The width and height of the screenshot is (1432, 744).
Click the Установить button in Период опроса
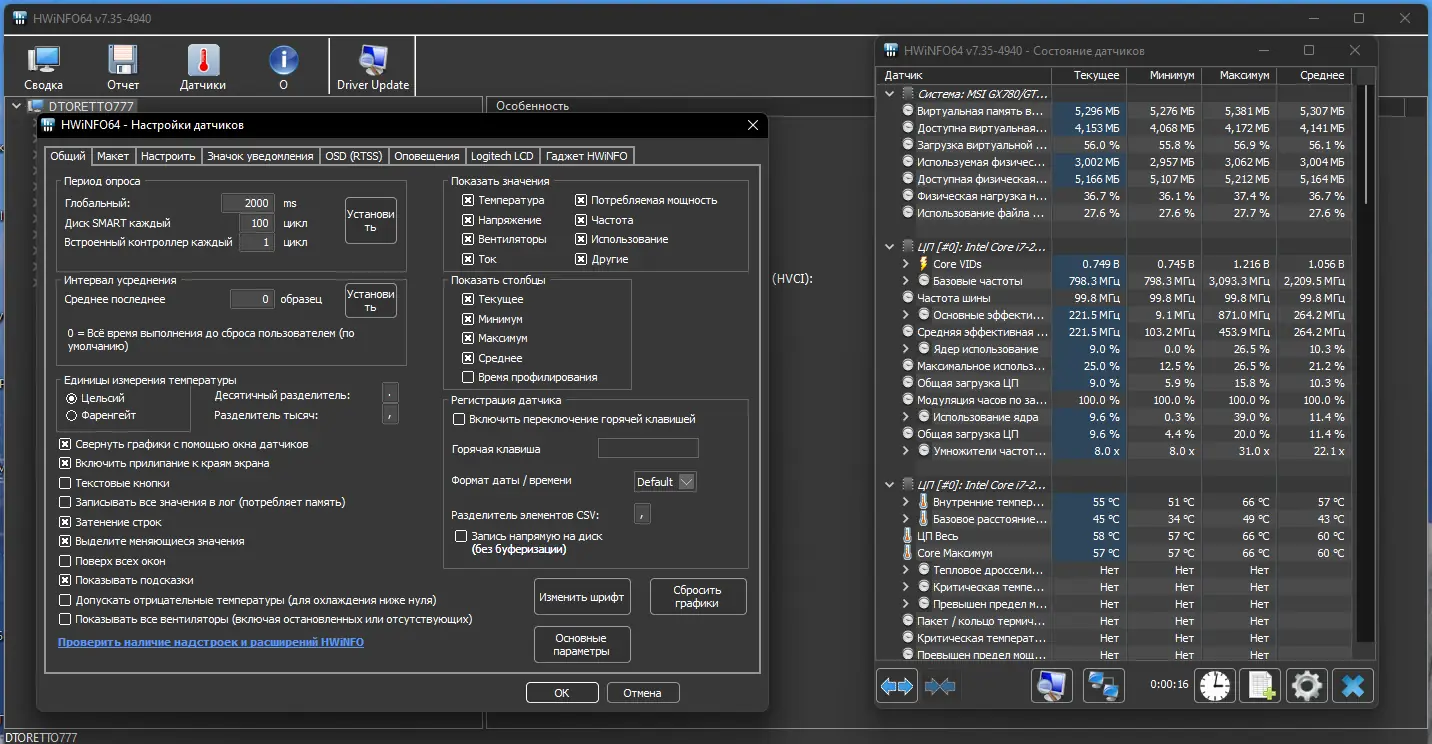[x=371, y=221]
